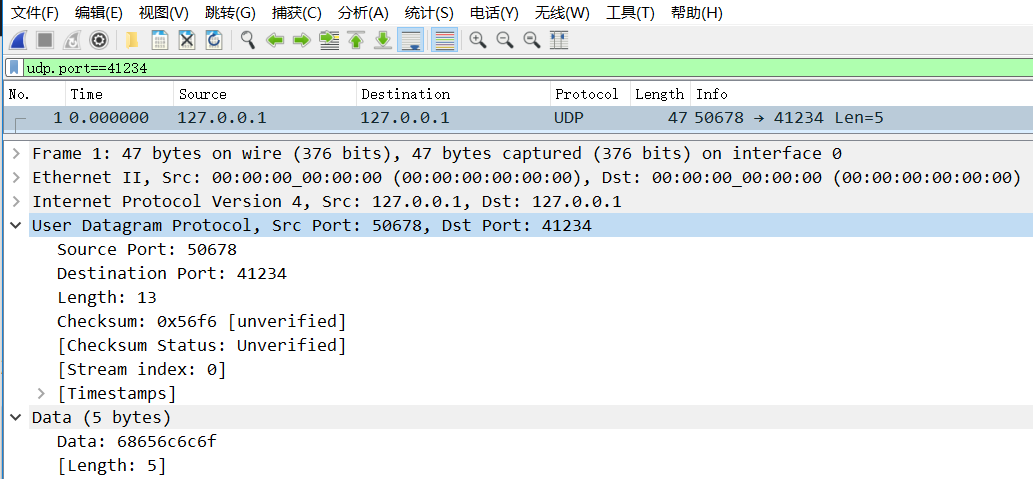This screenshot has height=479, width=1033.
Task: Click the start capture shark fin icon
Action: [x=18, y=40]
